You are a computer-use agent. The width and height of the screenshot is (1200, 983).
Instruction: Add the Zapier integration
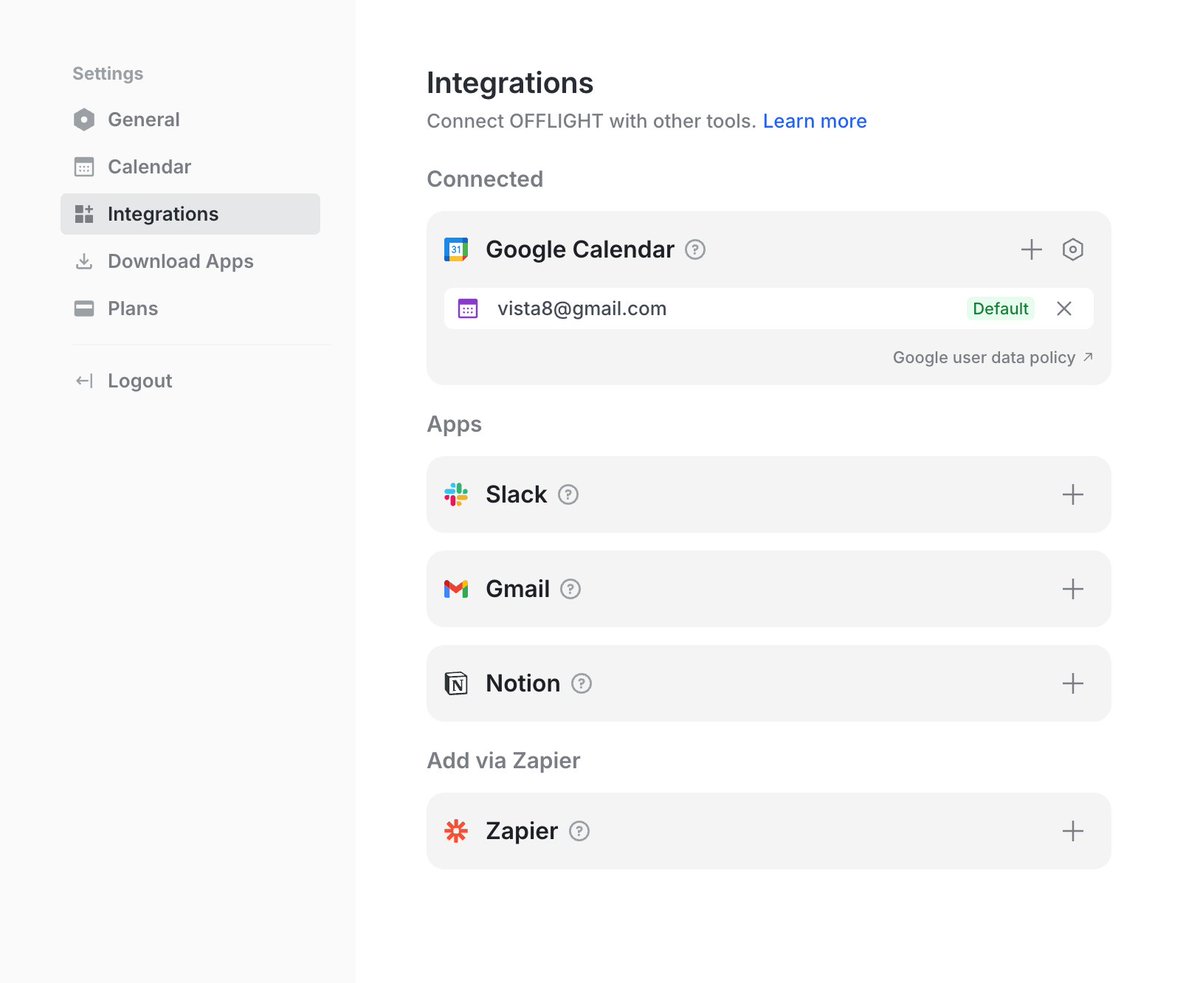[1072, 831]
